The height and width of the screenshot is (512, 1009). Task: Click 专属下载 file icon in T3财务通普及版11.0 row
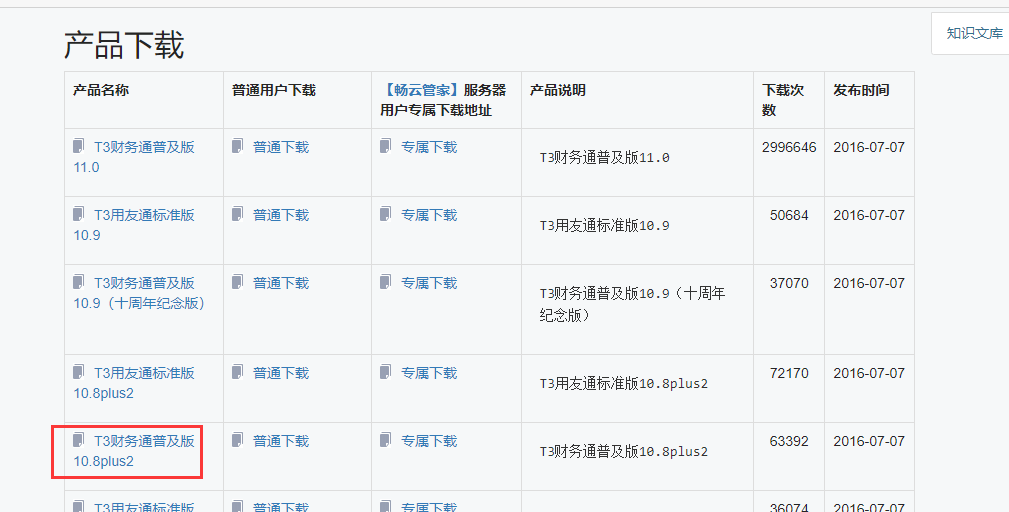click(385, 146)
